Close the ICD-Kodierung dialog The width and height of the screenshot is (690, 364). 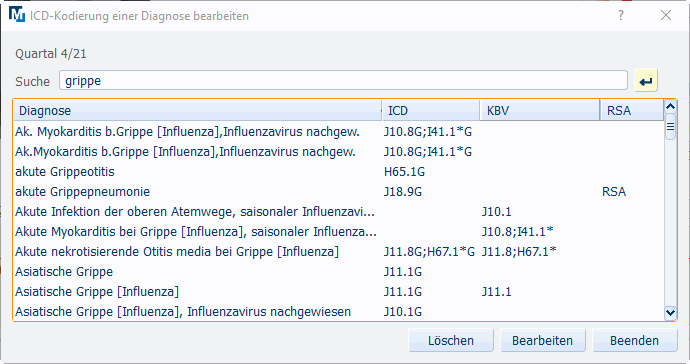666,15
